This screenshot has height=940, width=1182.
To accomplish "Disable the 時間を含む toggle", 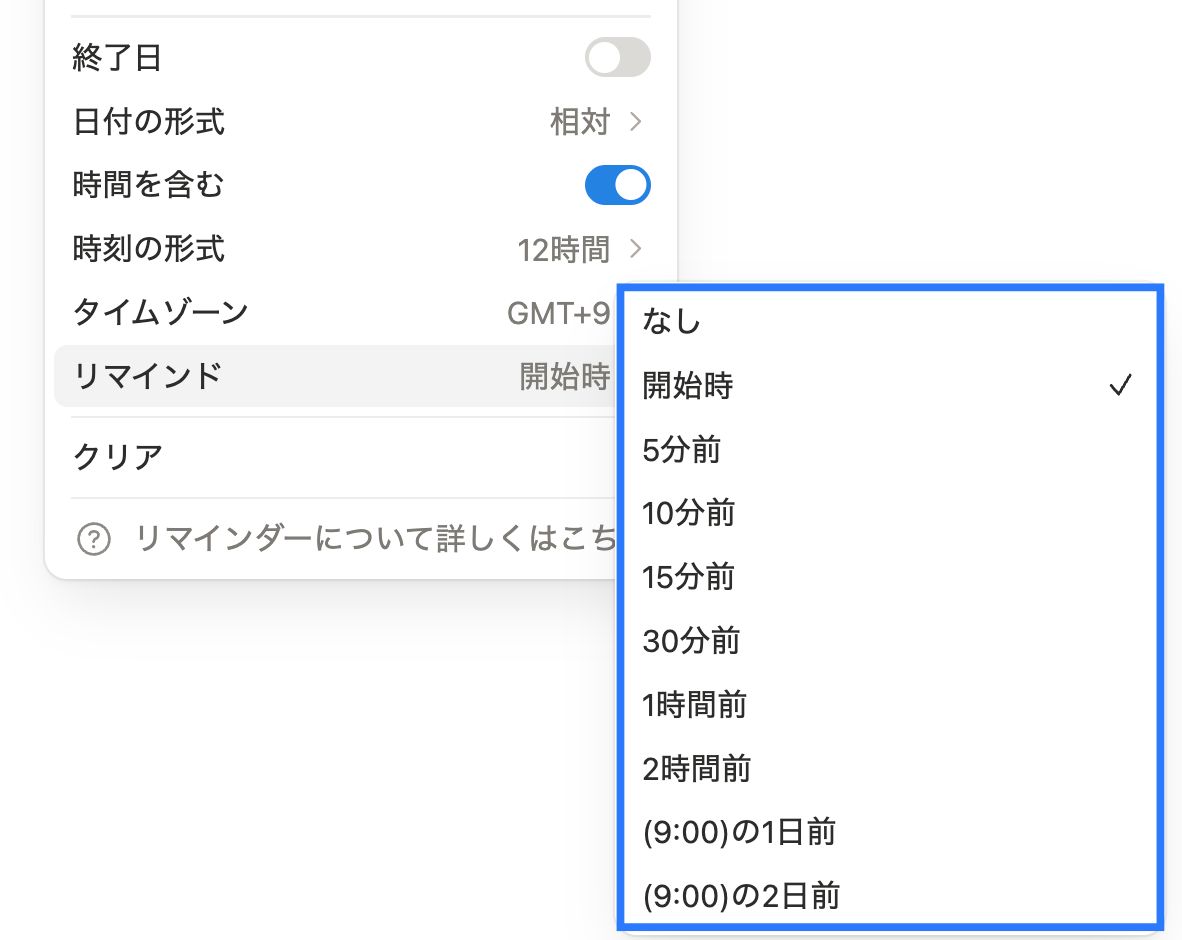I will click(x=617, y=185).
